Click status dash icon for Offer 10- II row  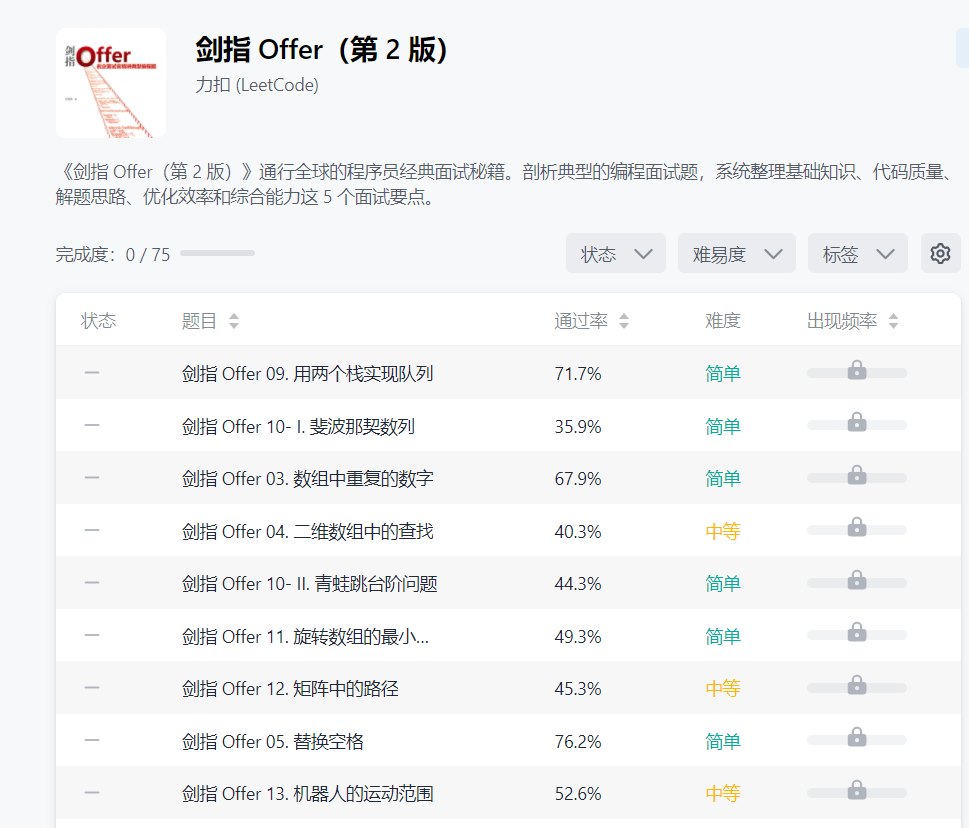pos(92,583)
